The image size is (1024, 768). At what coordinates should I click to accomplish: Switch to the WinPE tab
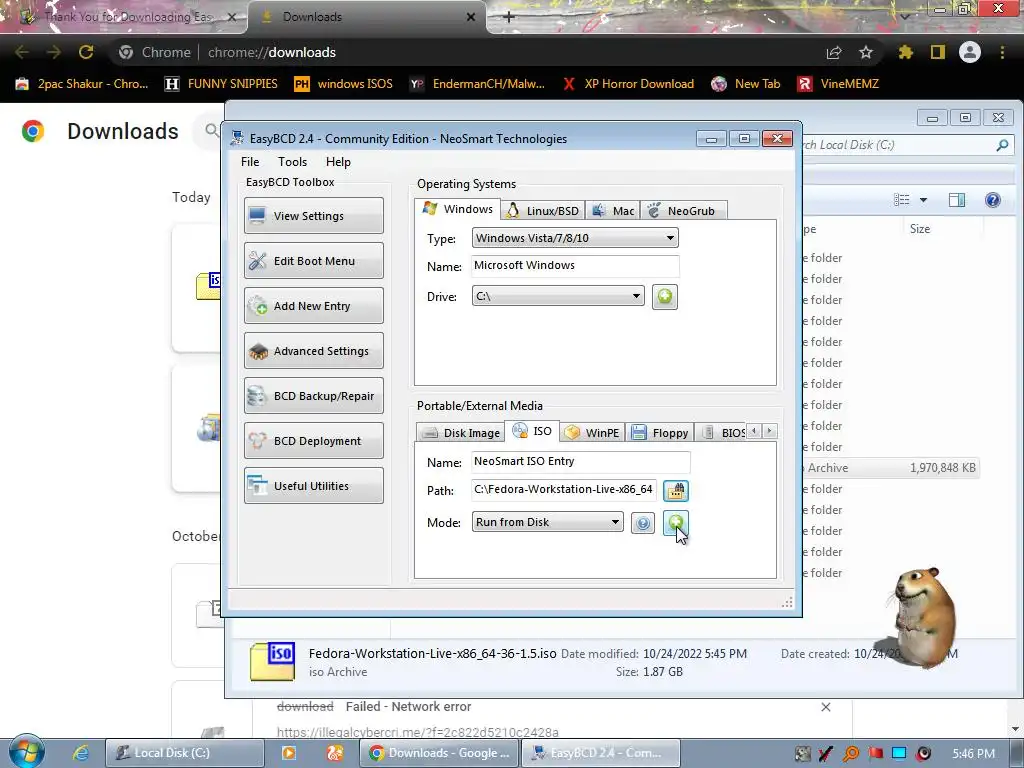coord(592,433)
